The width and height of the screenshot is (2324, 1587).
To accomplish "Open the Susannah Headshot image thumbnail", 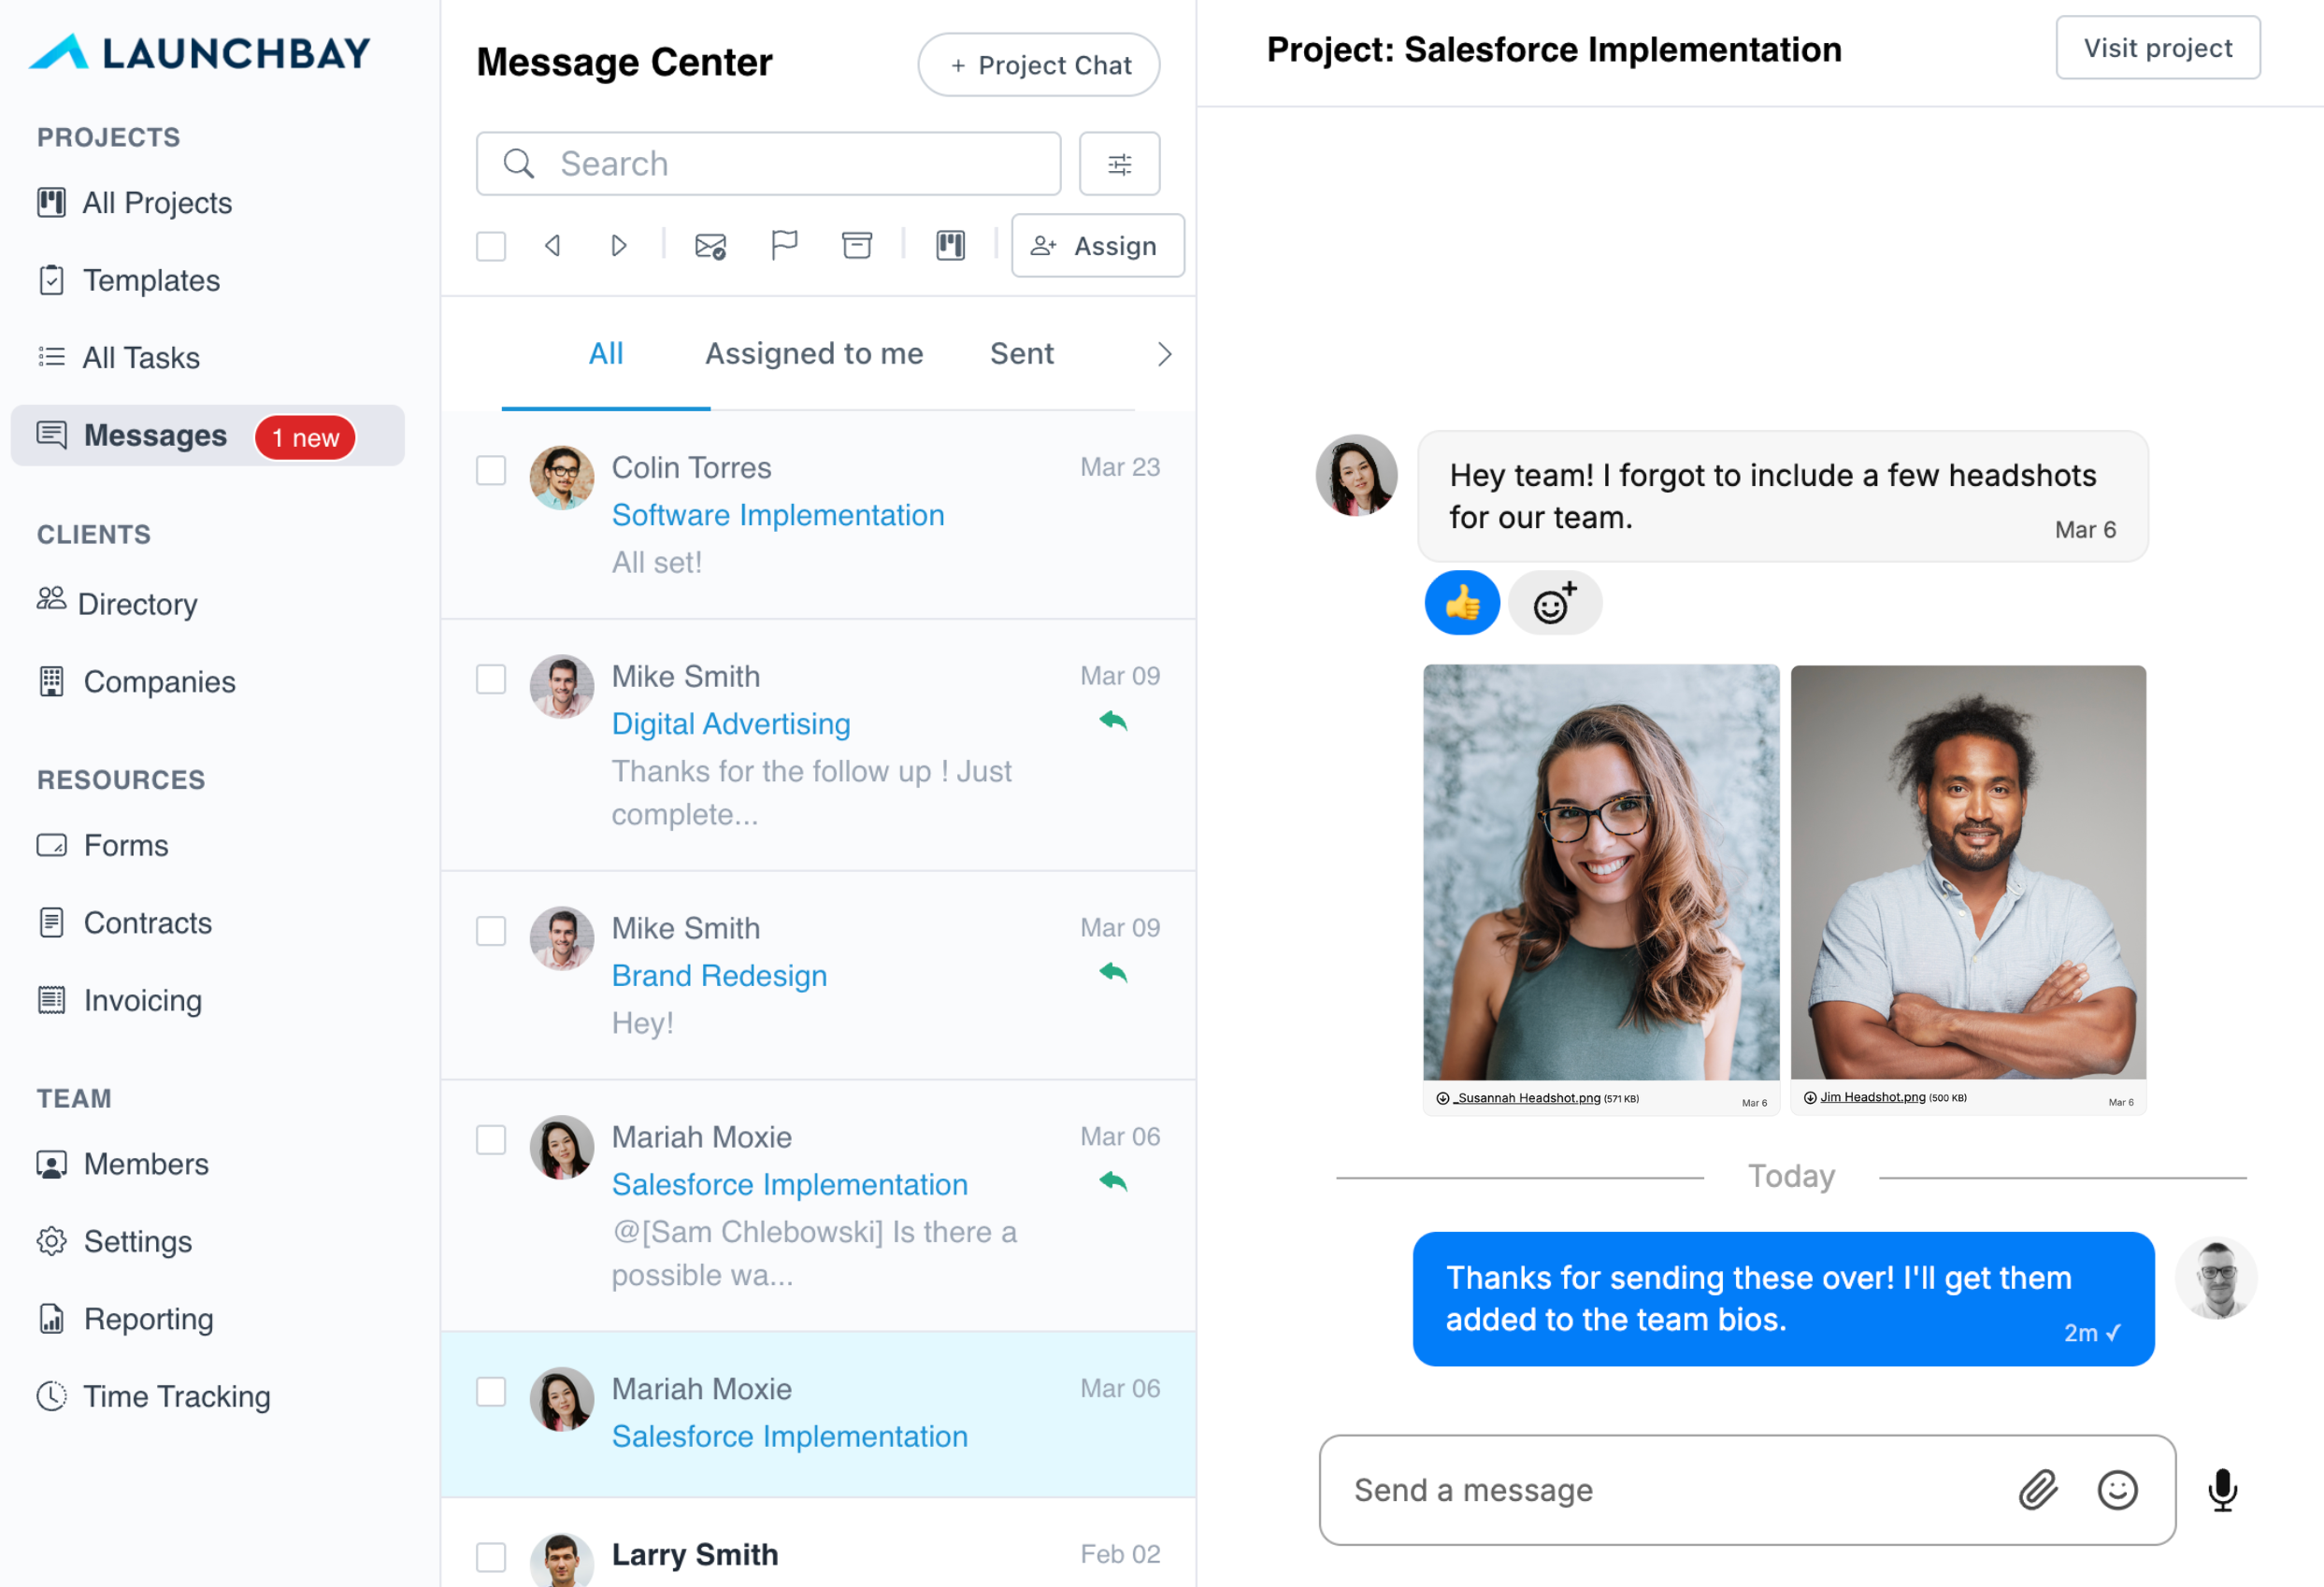I will tap(1600, 872).
